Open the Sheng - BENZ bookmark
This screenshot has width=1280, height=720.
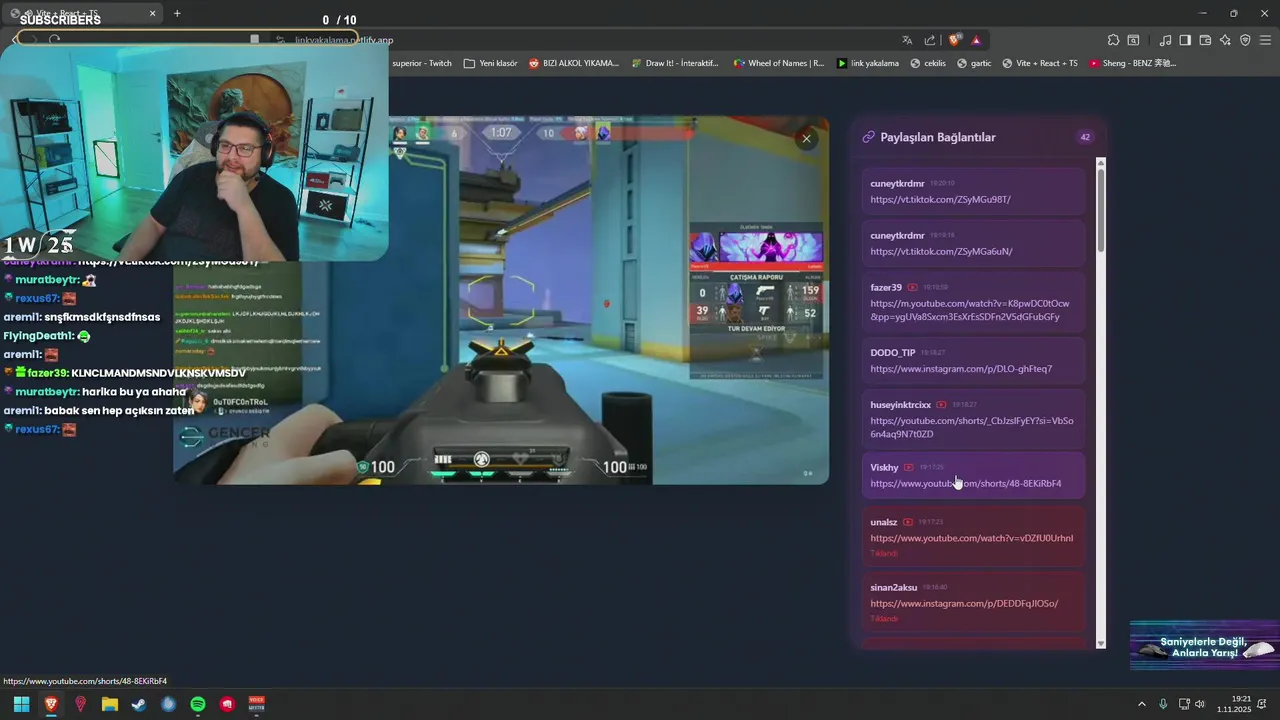[x=1133, y=63]
